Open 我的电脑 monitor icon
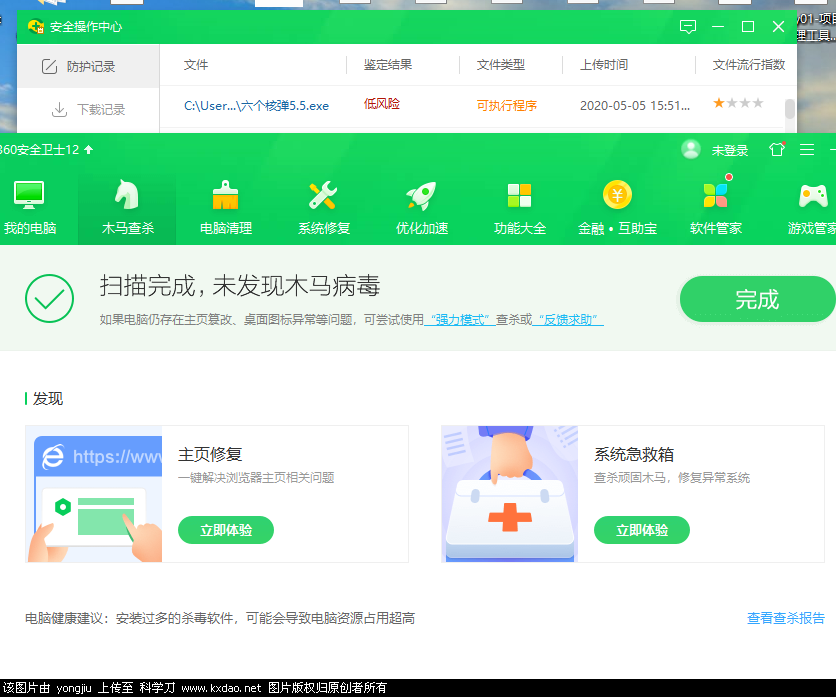Viewport: 836px width, 697px height. pyautogui.click(x=29, y=195)
